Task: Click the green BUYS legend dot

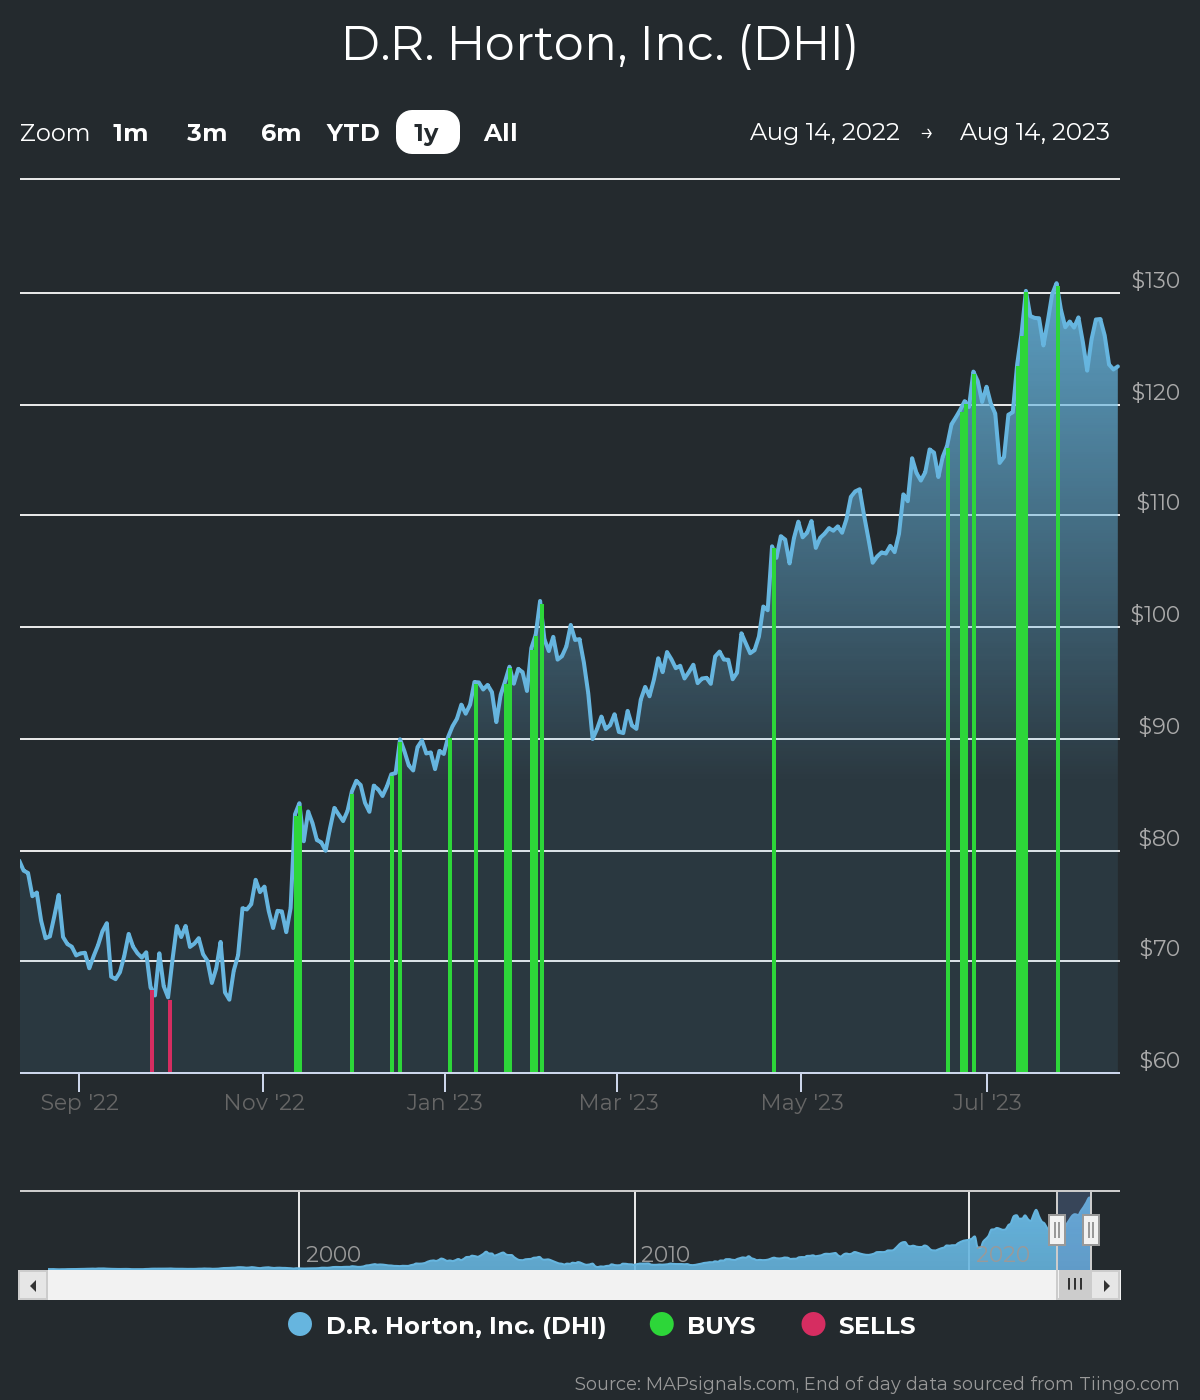Action: tap(662, 1324)
